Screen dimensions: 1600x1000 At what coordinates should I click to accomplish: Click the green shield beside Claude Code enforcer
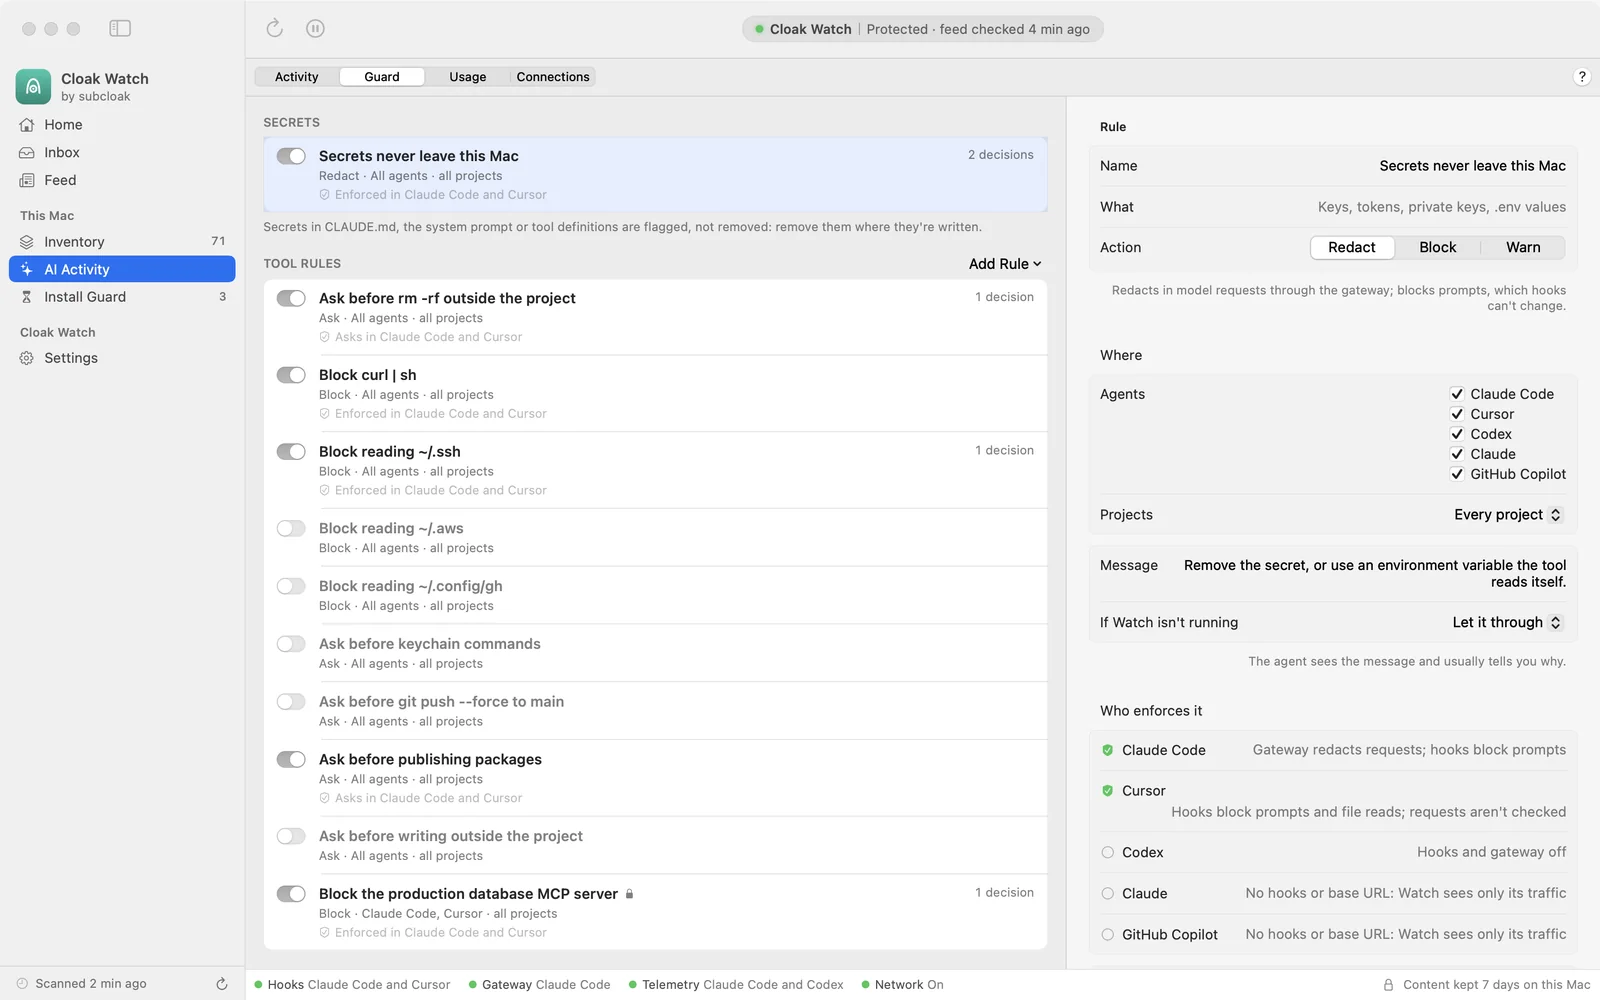(1107, 750)
